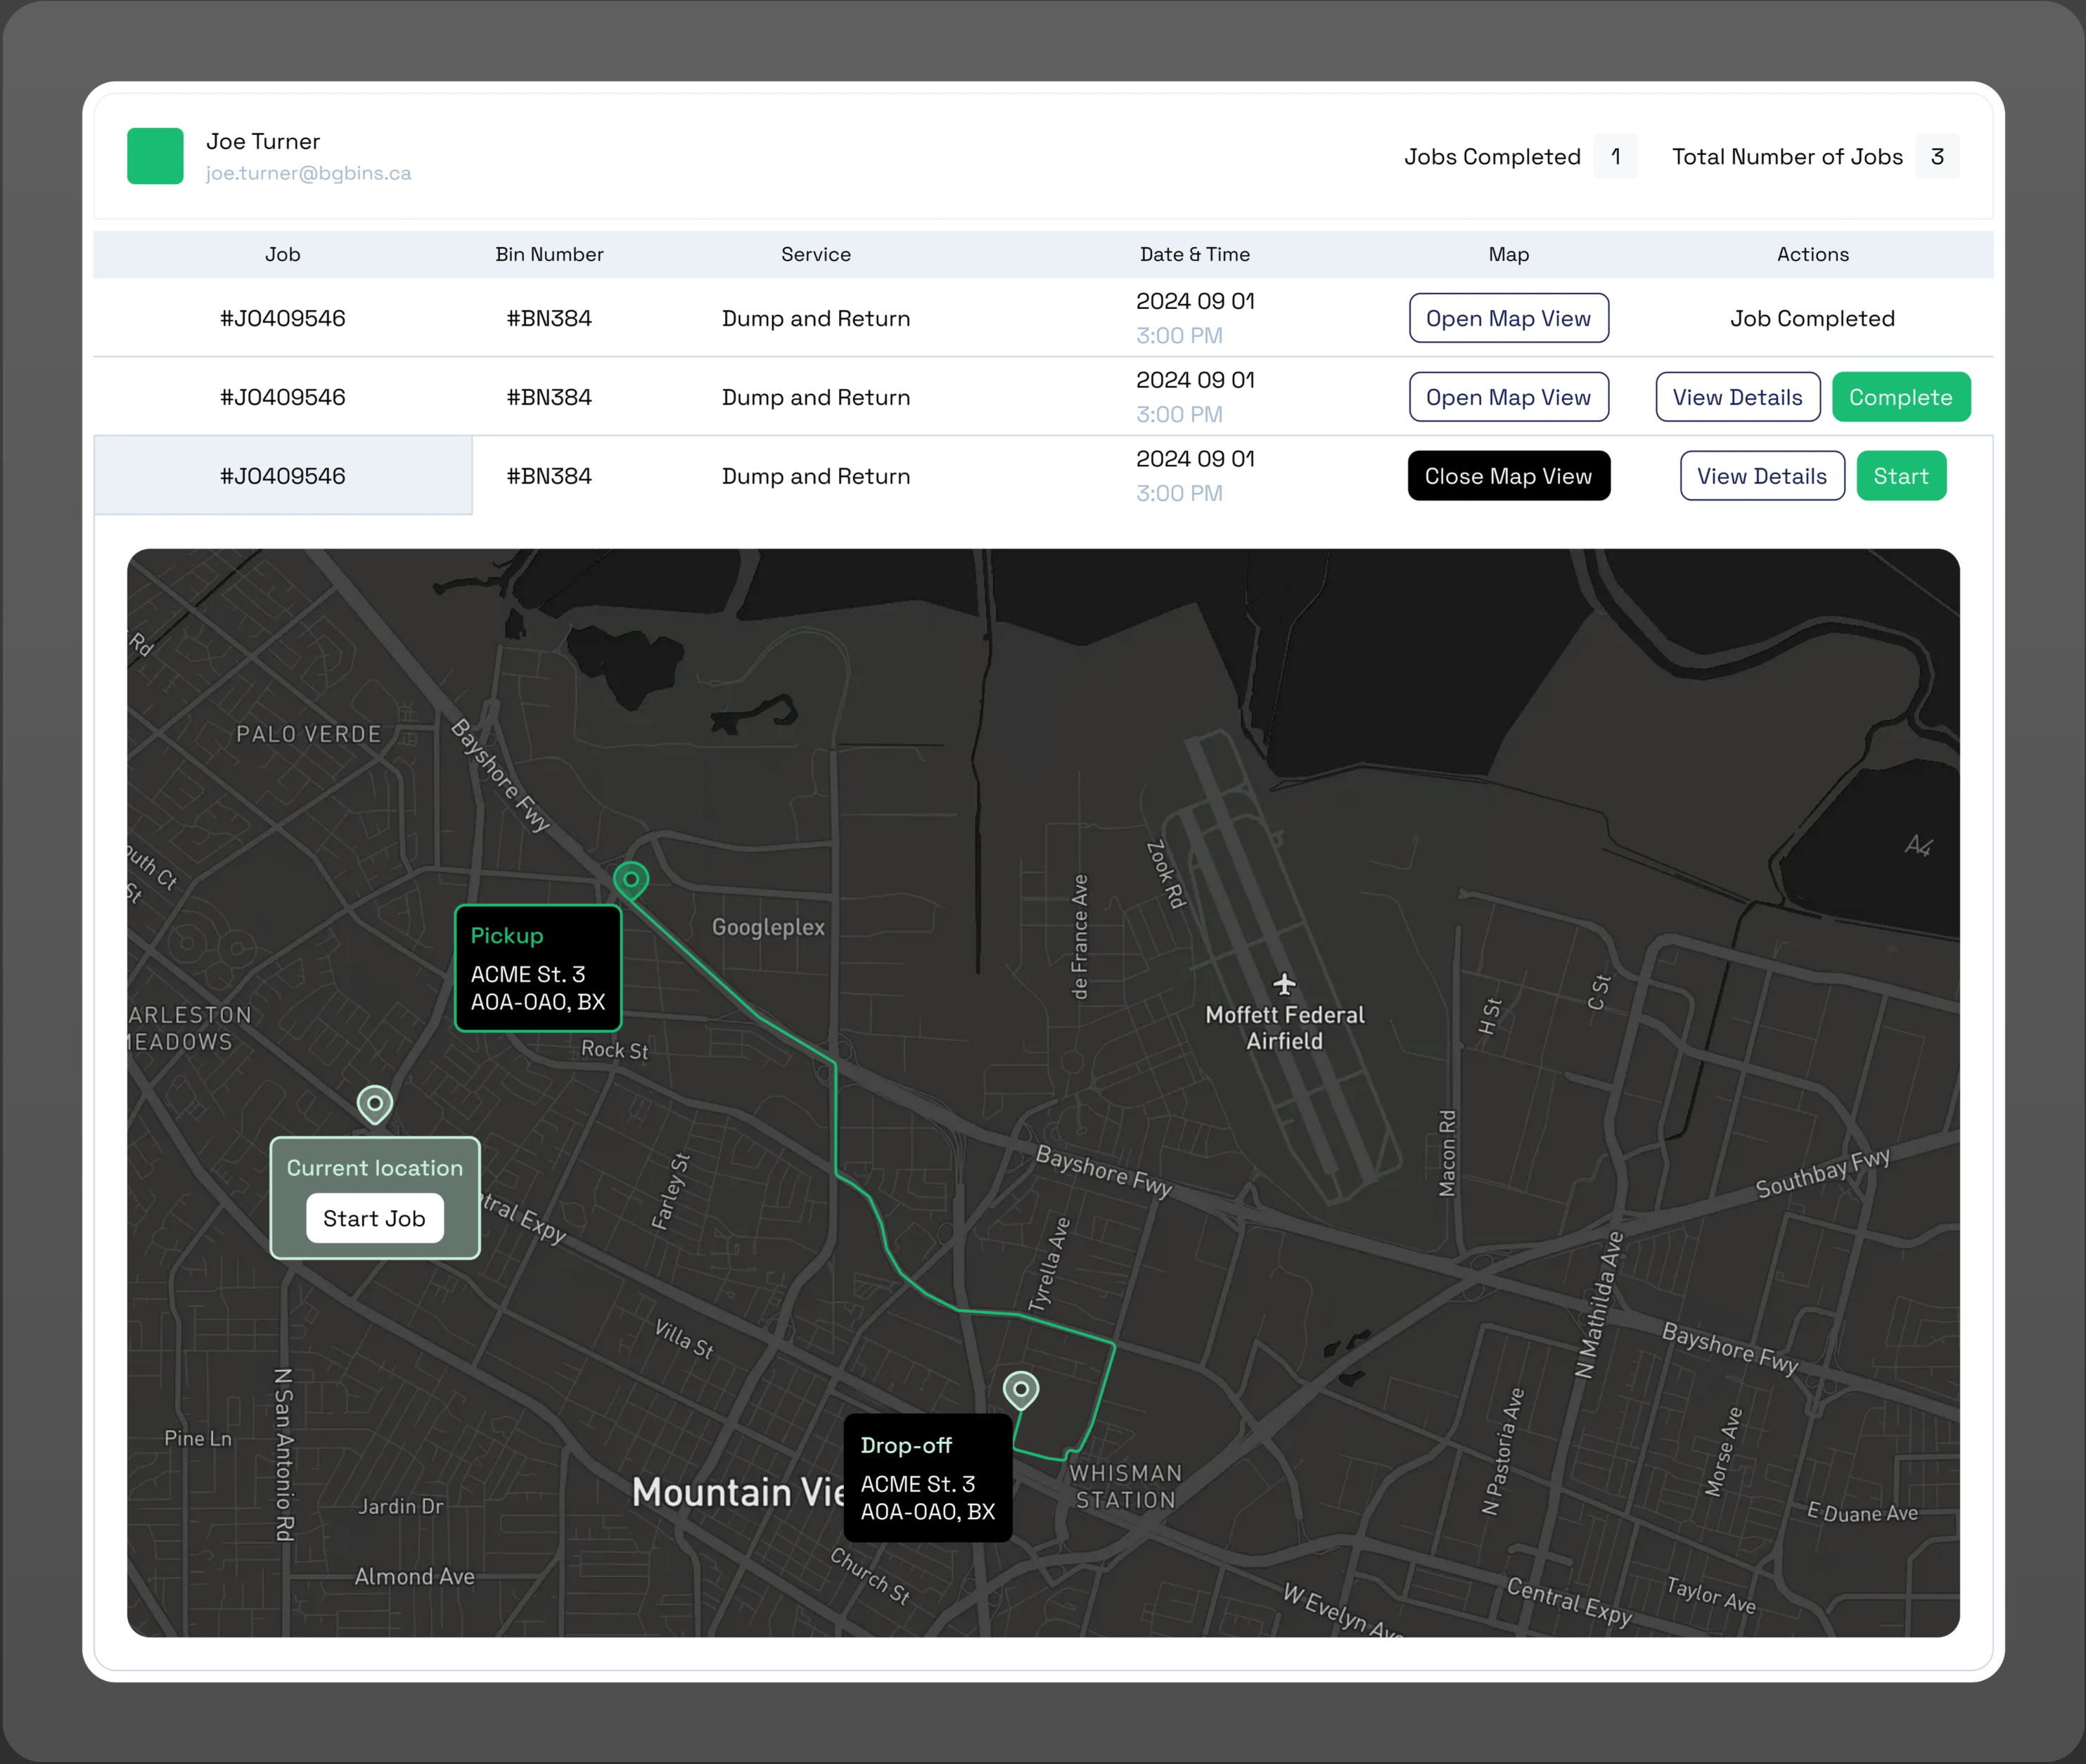Click the Jobs Completed count badge
The width and height of the screenshot is (2086, 1764).
coord(1615,156)
